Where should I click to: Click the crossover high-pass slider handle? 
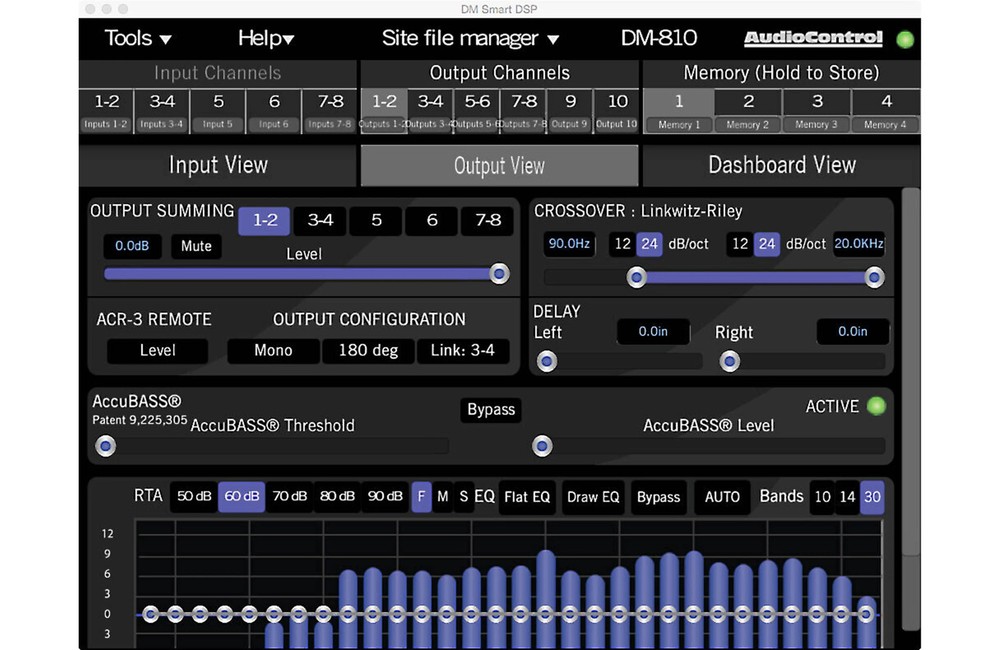coord(636,277)
